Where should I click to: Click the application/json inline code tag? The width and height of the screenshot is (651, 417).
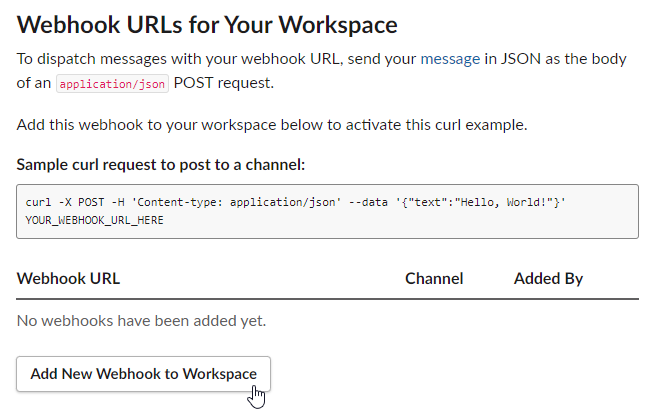(113, 84)
